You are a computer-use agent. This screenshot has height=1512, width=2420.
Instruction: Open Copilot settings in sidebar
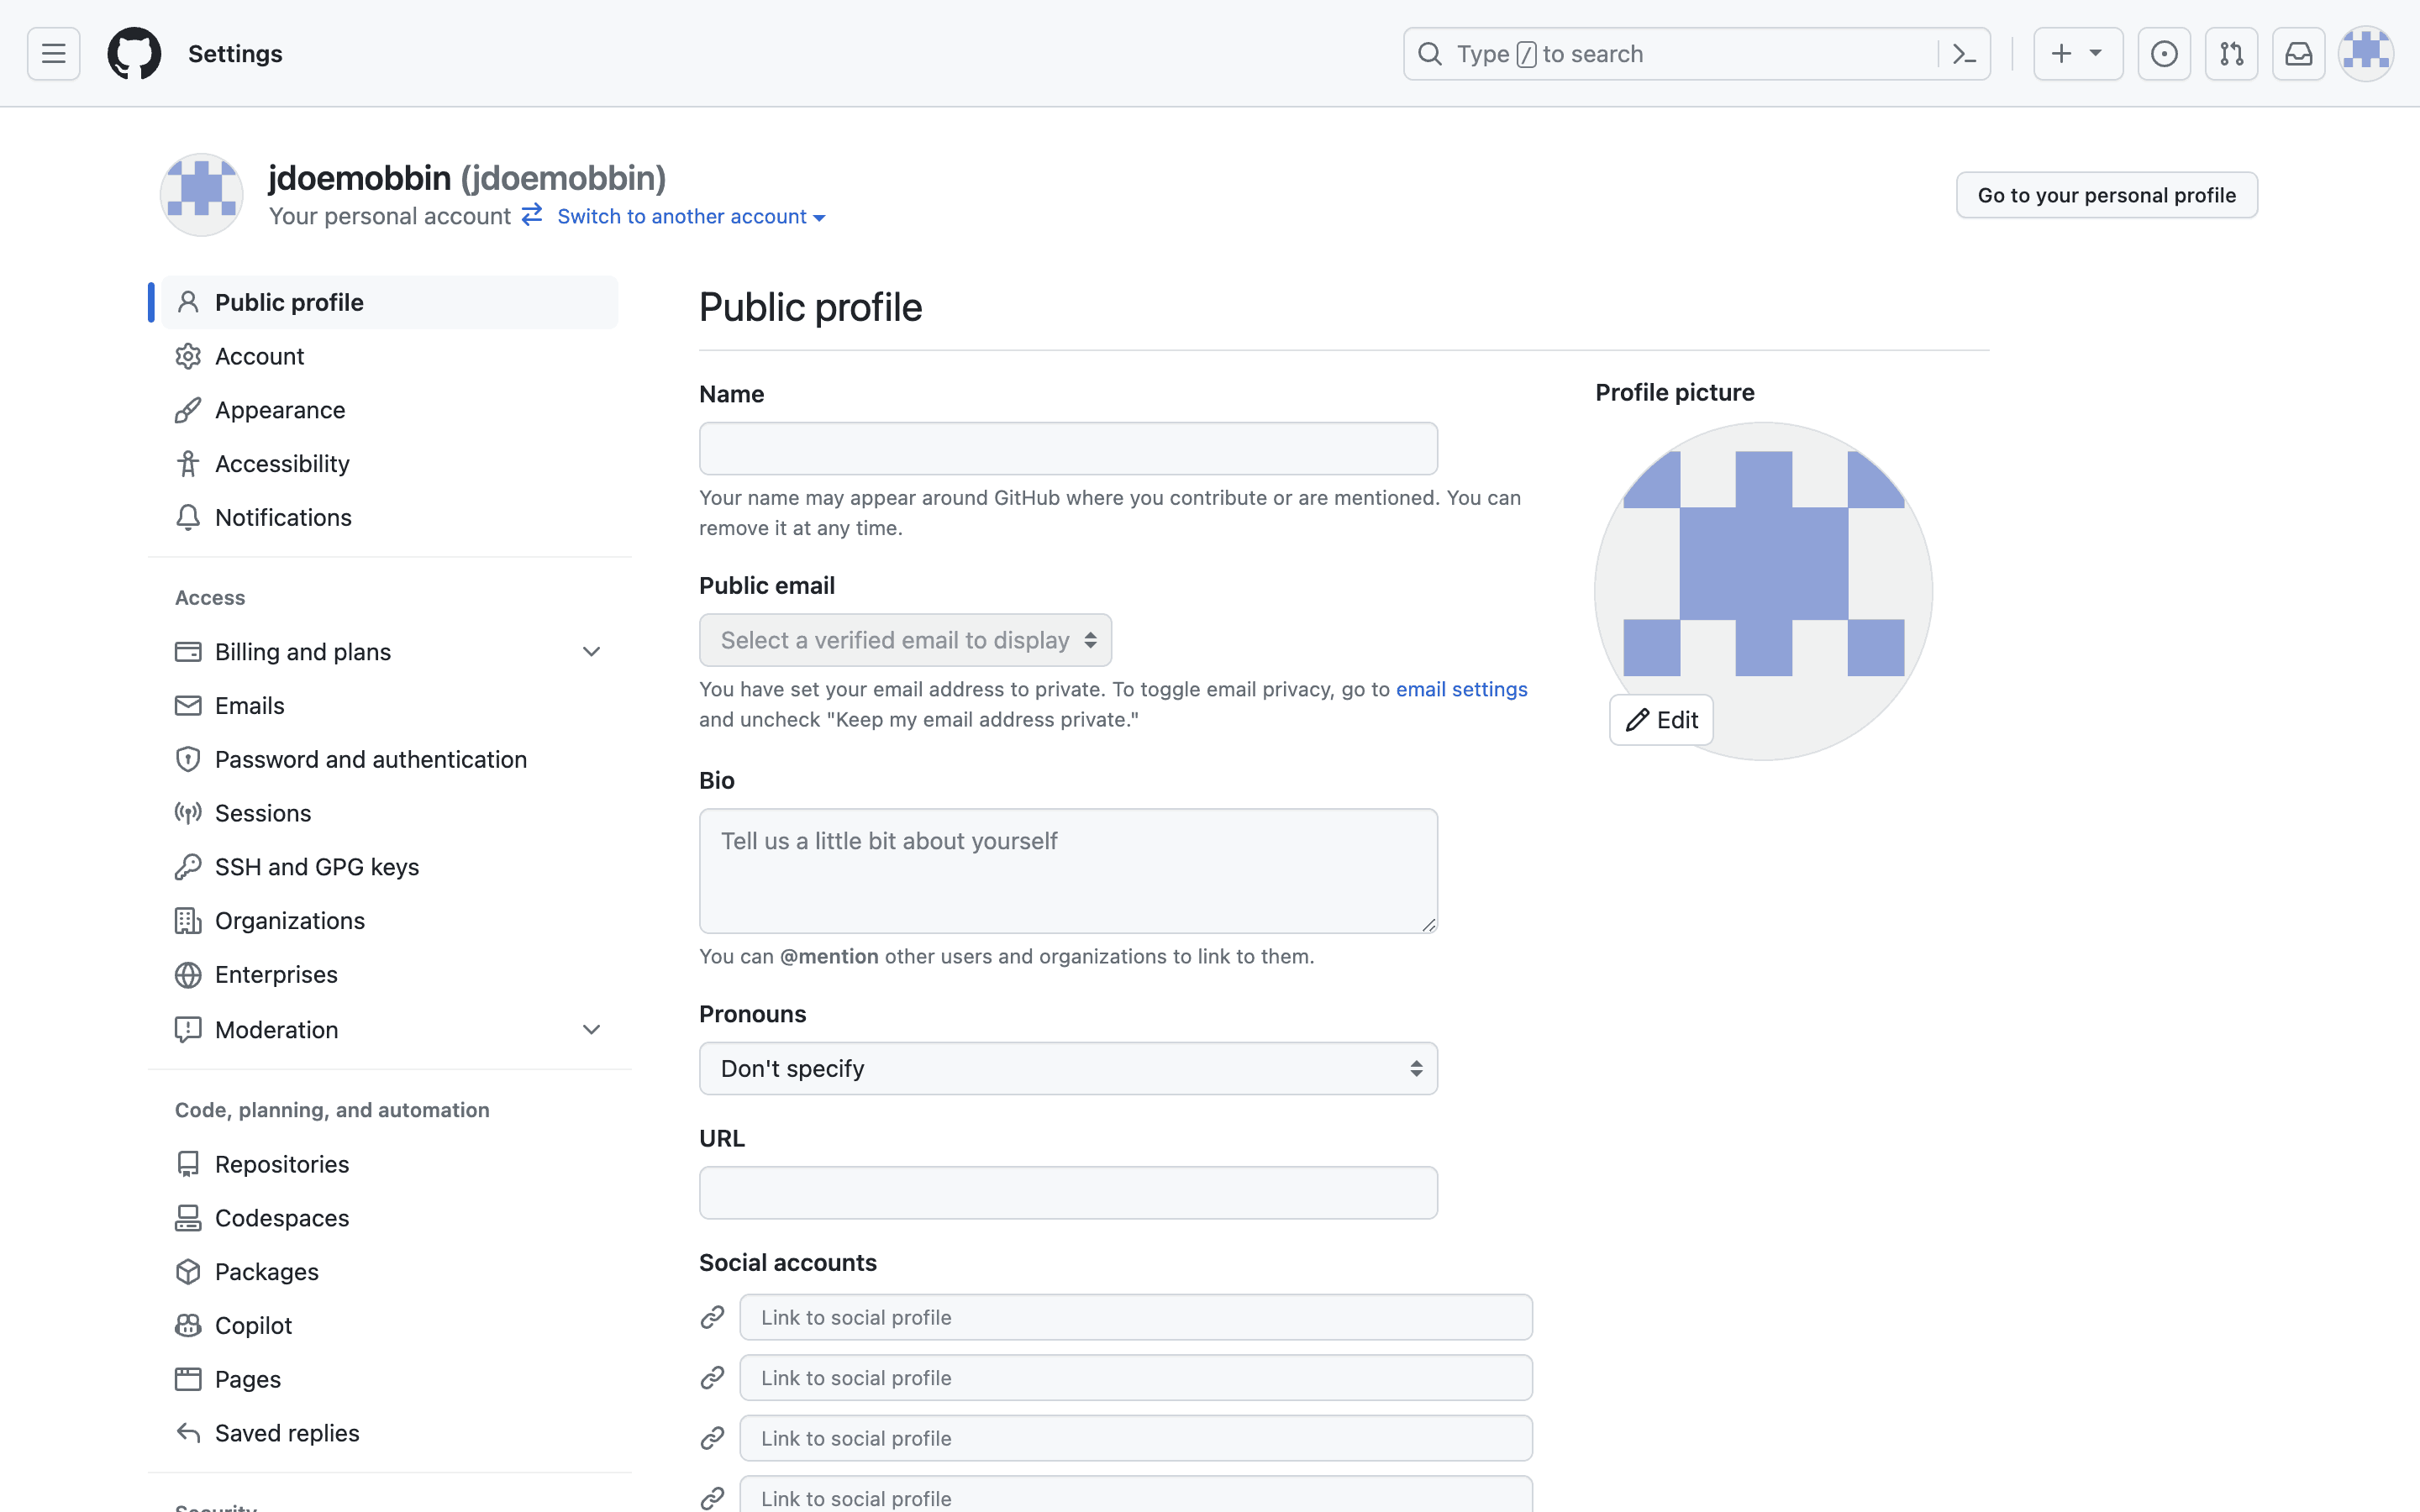point(253,1326)
